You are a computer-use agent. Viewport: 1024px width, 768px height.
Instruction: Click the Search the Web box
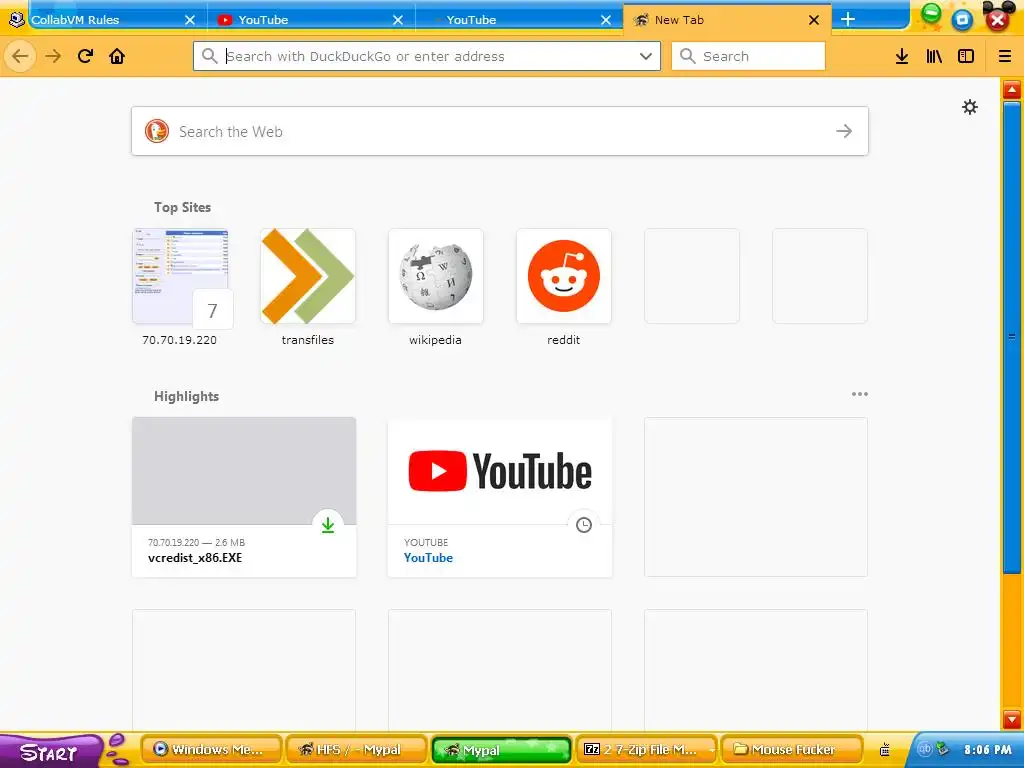click(x=500, y=131)
